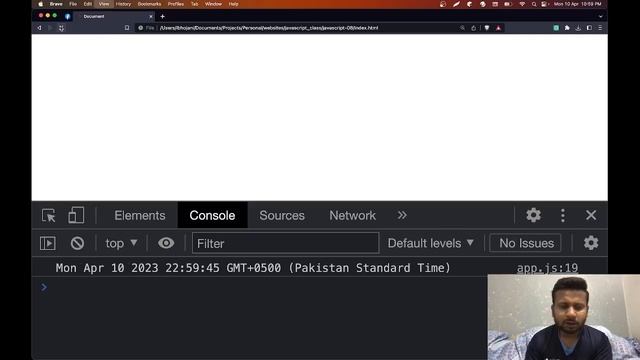The width and height of the screenshot is (640, 360).
Task: Open the Profiles menu
Action: (x=176, y=4)
